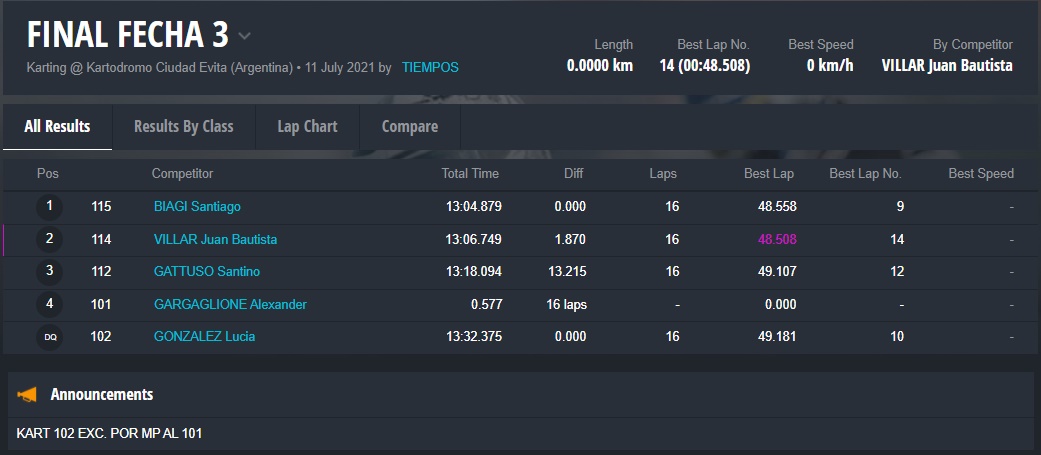Expand the FINAL FECHA 3 dropdown arrow

coord(245,38)
